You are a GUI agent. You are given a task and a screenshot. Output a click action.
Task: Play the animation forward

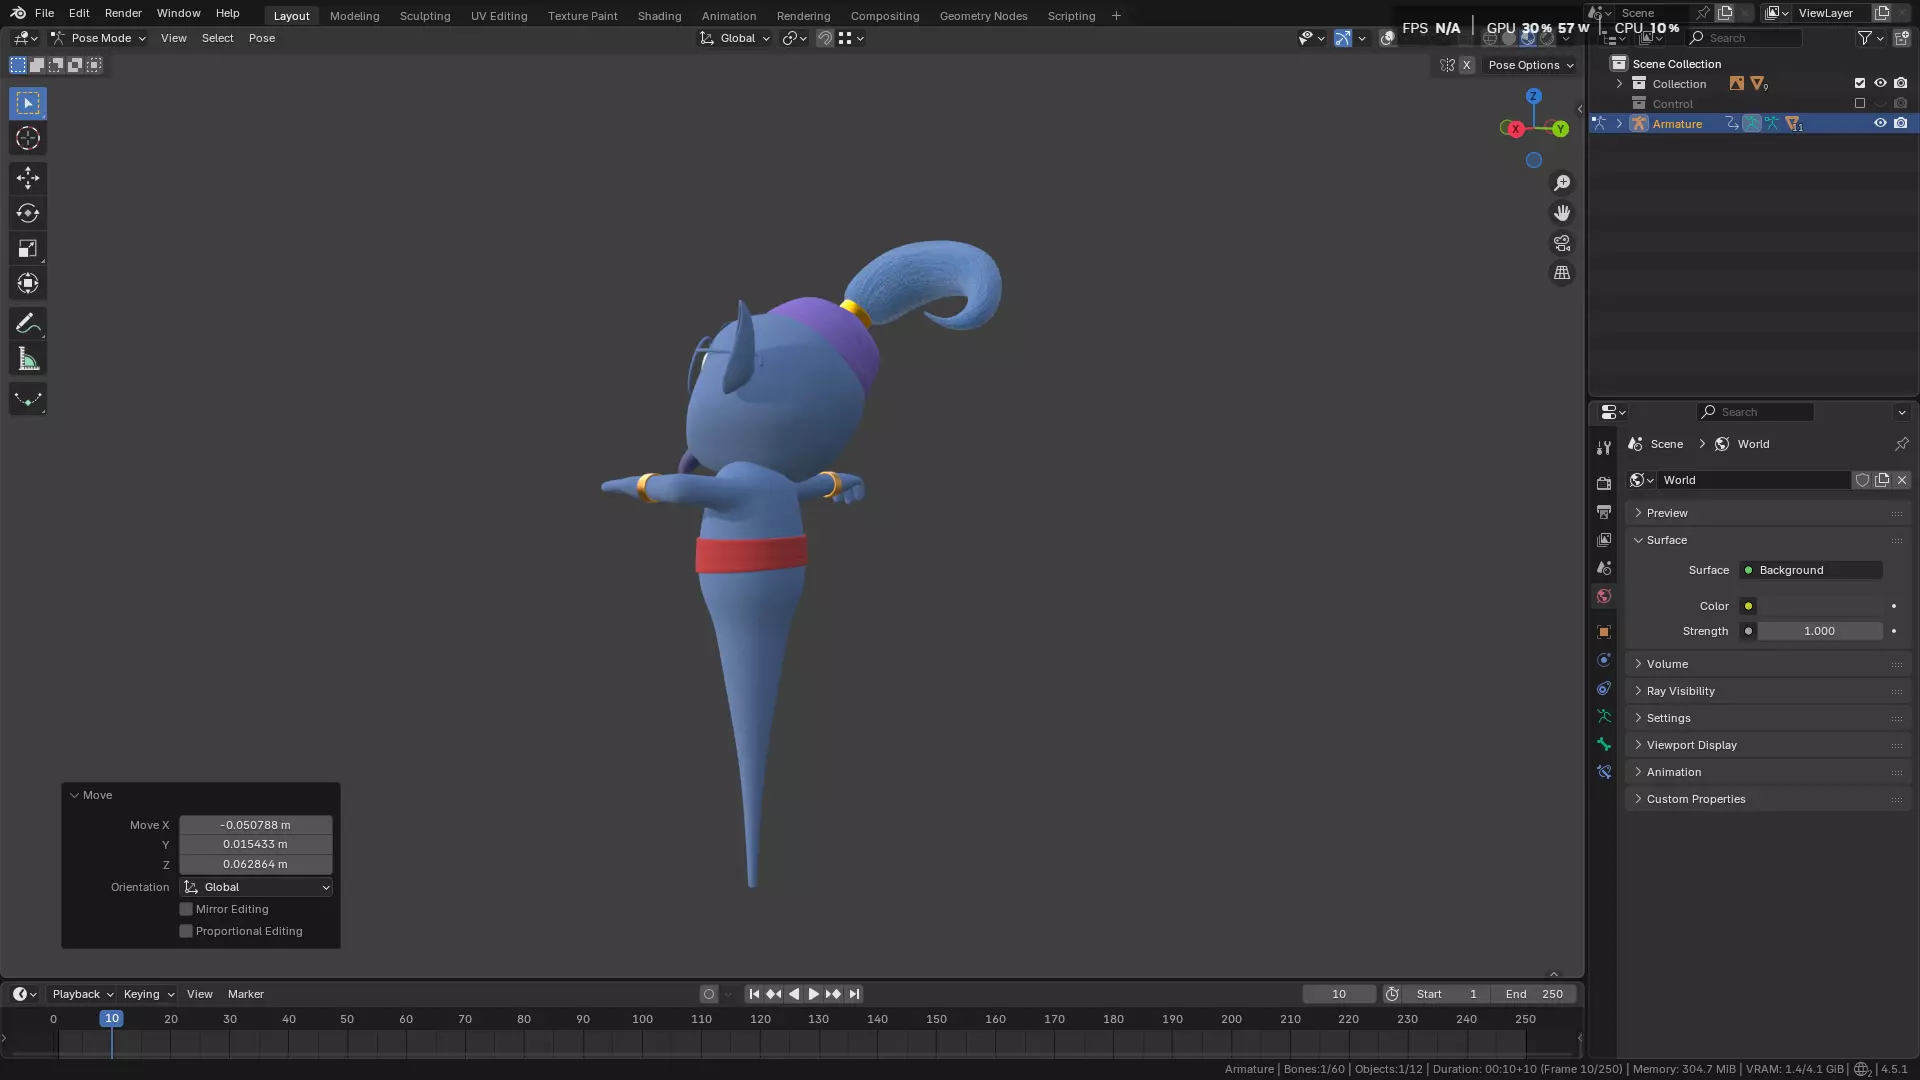[813, 994]
